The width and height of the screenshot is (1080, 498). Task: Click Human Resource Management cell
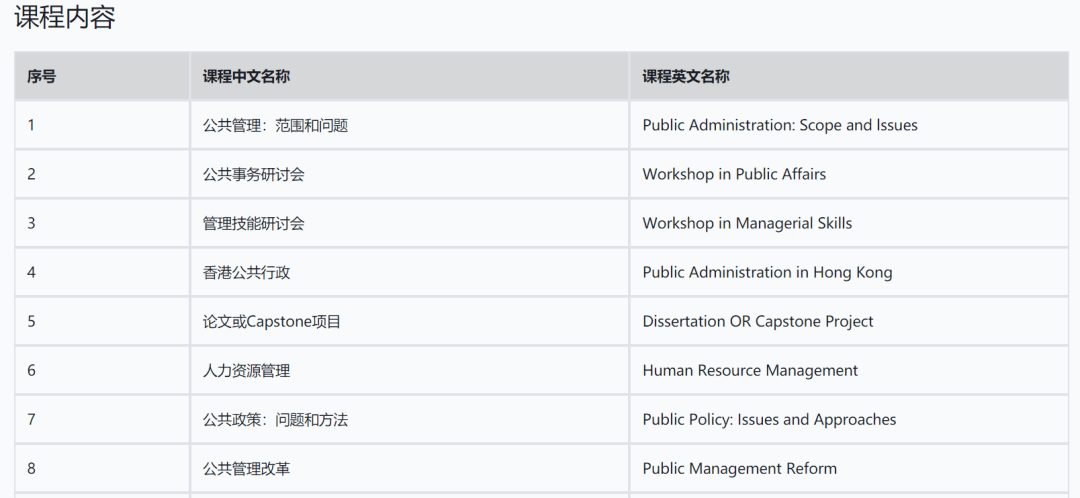(849, 371)
